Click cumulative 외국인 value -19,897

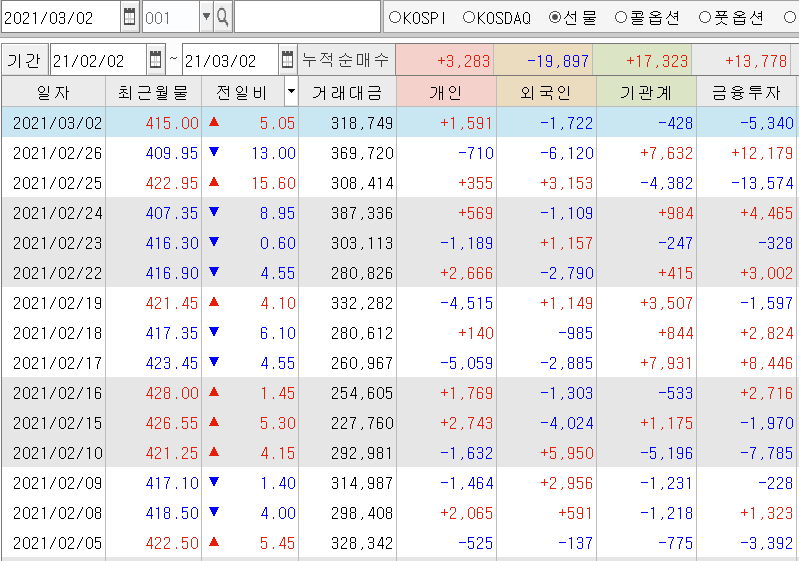558,61
